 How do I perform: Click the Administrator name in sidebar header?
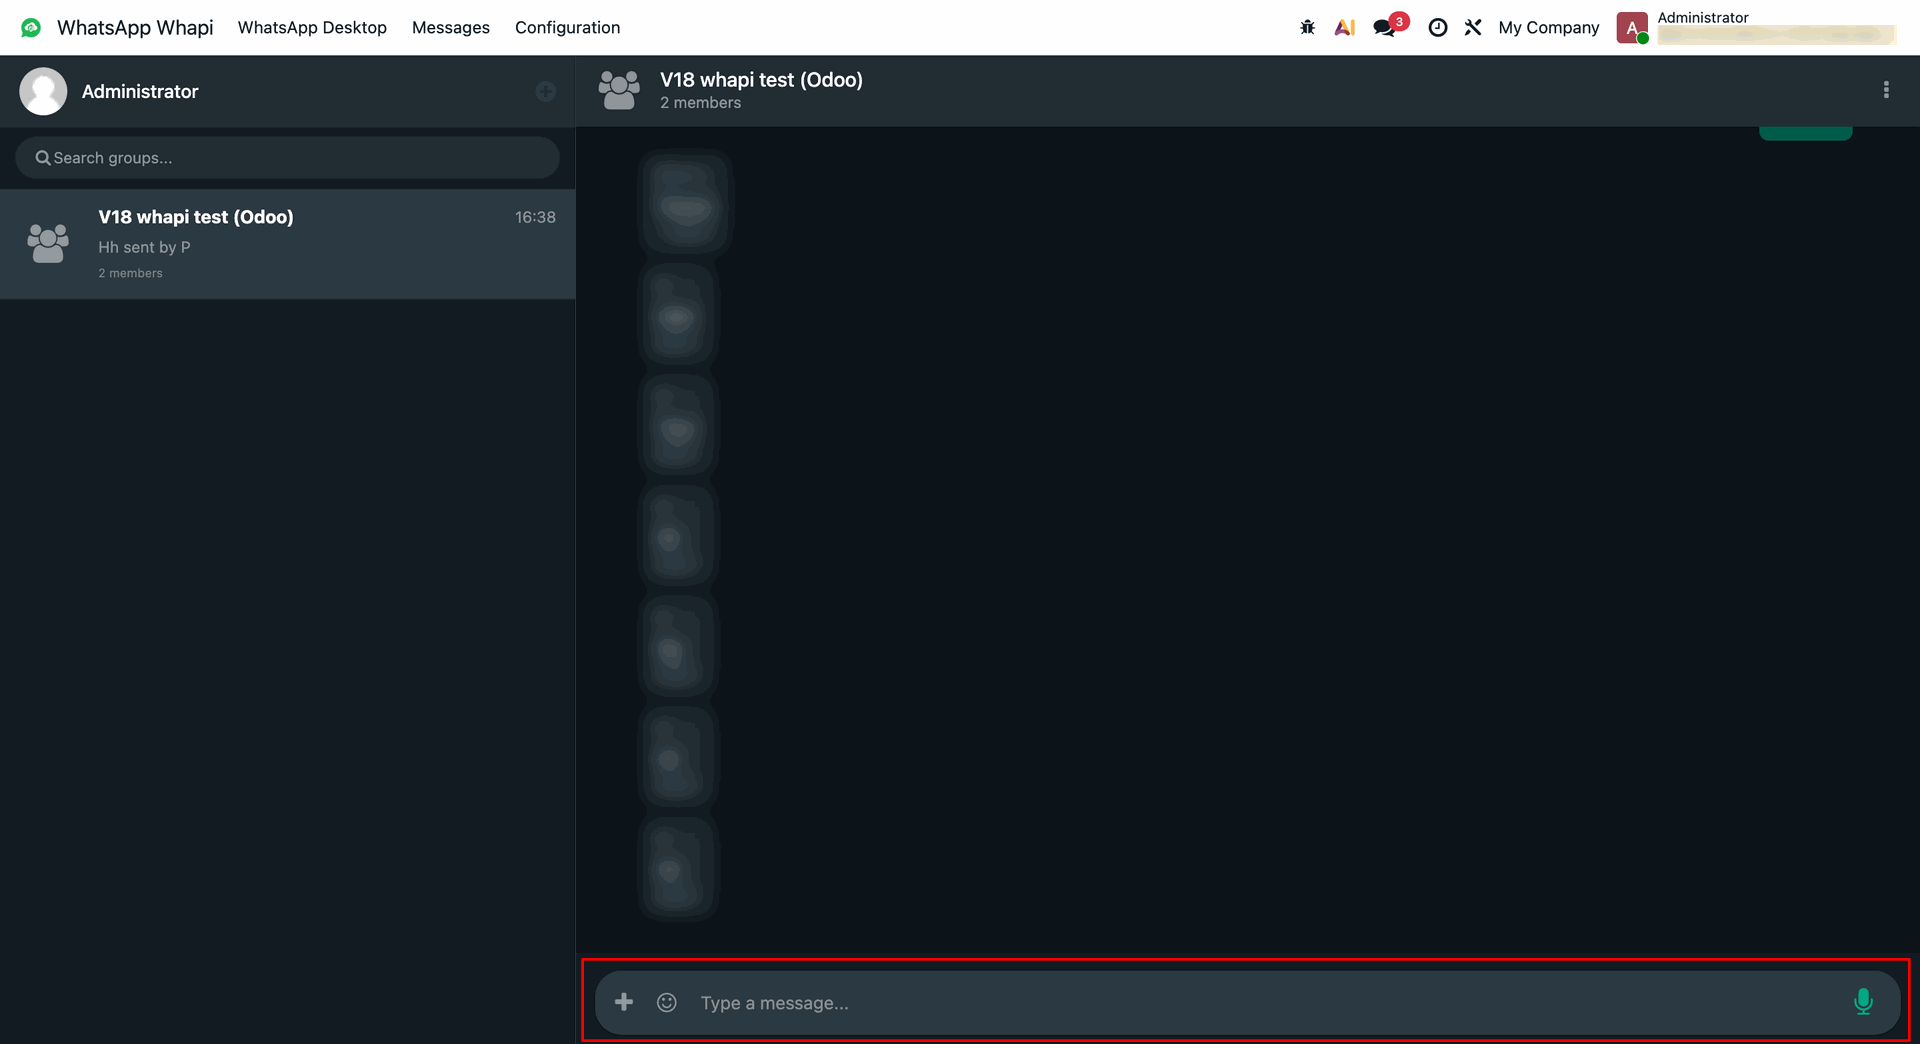pos(140,91)
